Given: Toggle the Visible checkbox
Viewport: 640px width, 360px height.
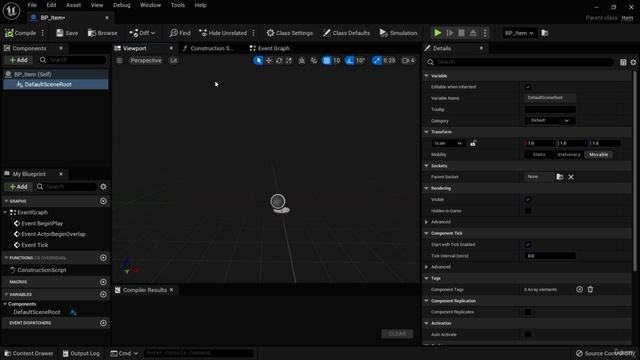Looking at the screenshot, I should pyautogui.click(x=528, y=200).
